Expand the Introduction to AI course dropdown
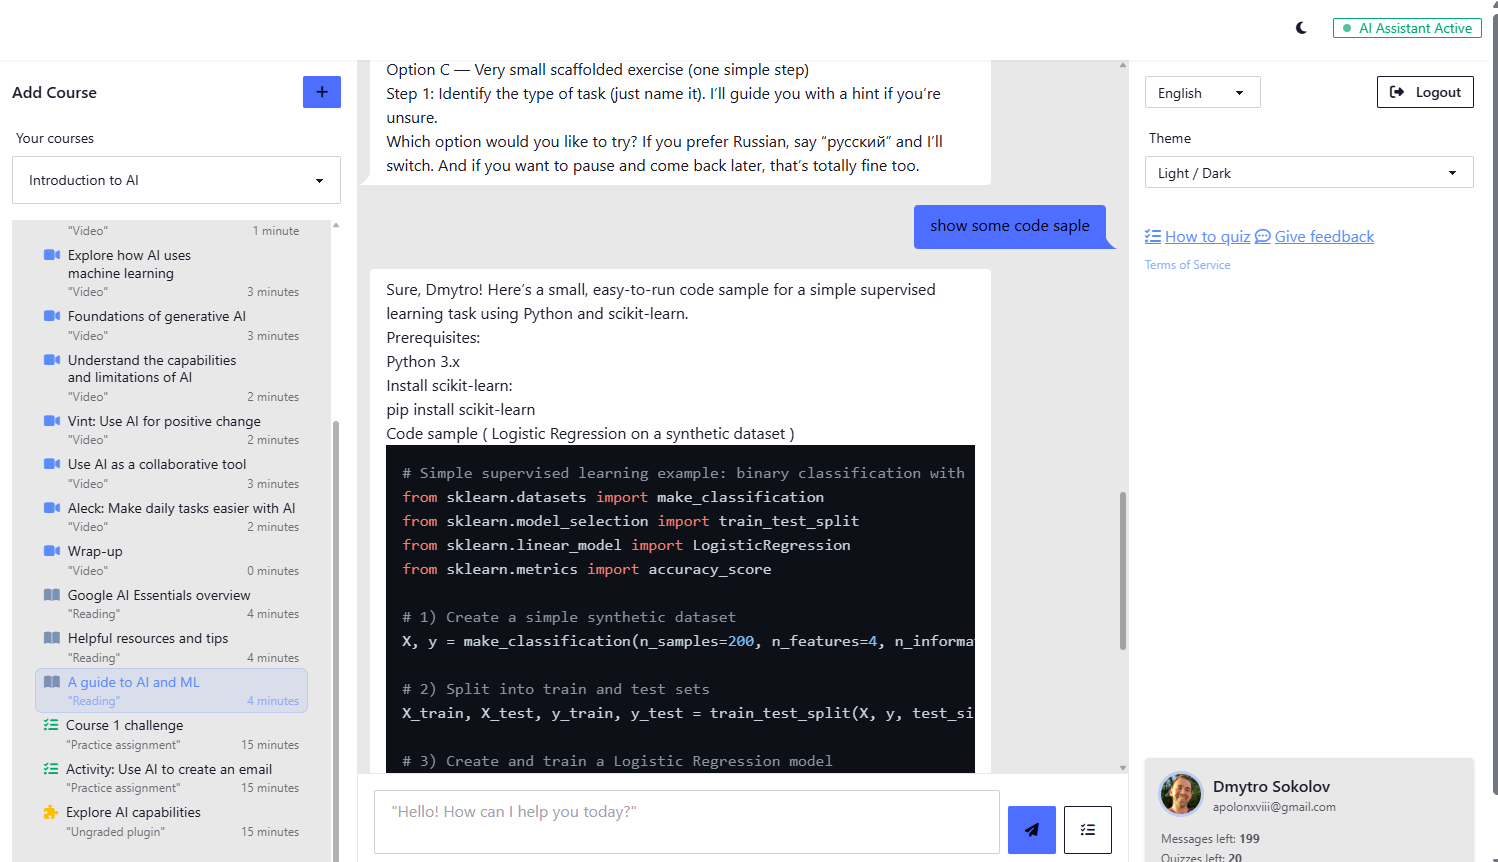The height and width of the screenshot is (862, 1498). (176, 180)
